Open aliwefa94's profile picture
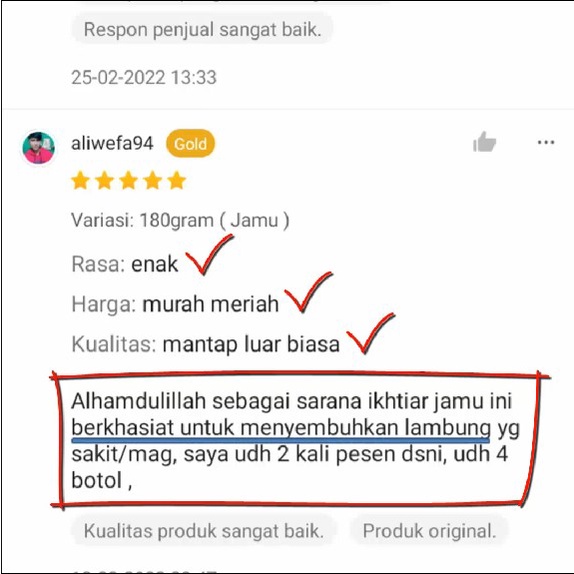The height and width of the screenshot is (574, 574). (x=38, y=148)
